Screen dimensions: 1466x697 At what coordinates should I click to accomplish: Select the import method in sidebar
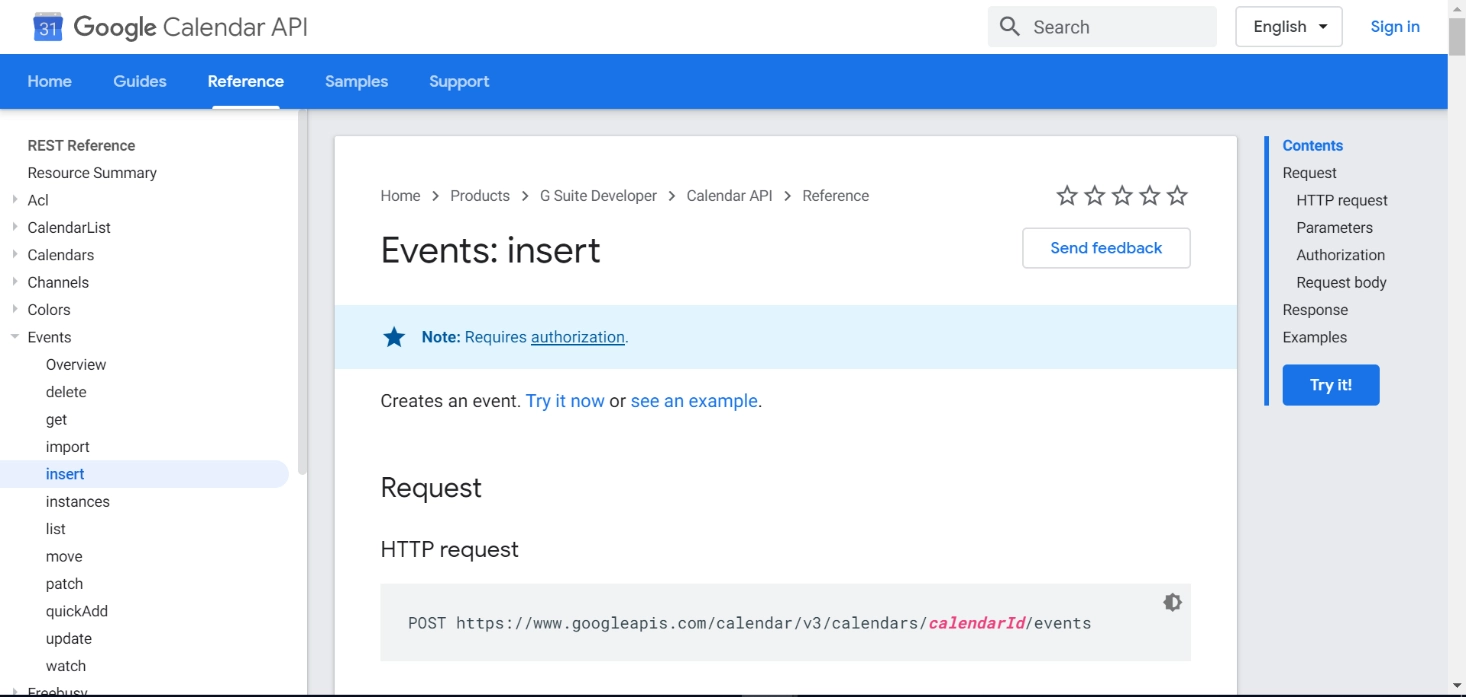coord(68,447)
